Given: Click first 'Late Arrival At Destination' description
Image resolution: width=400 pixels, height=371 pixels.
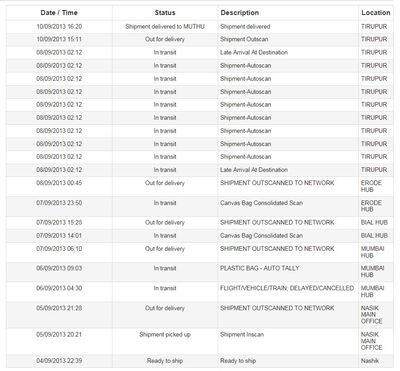Looking at the screenshot, I should click(x=254, y=52).
